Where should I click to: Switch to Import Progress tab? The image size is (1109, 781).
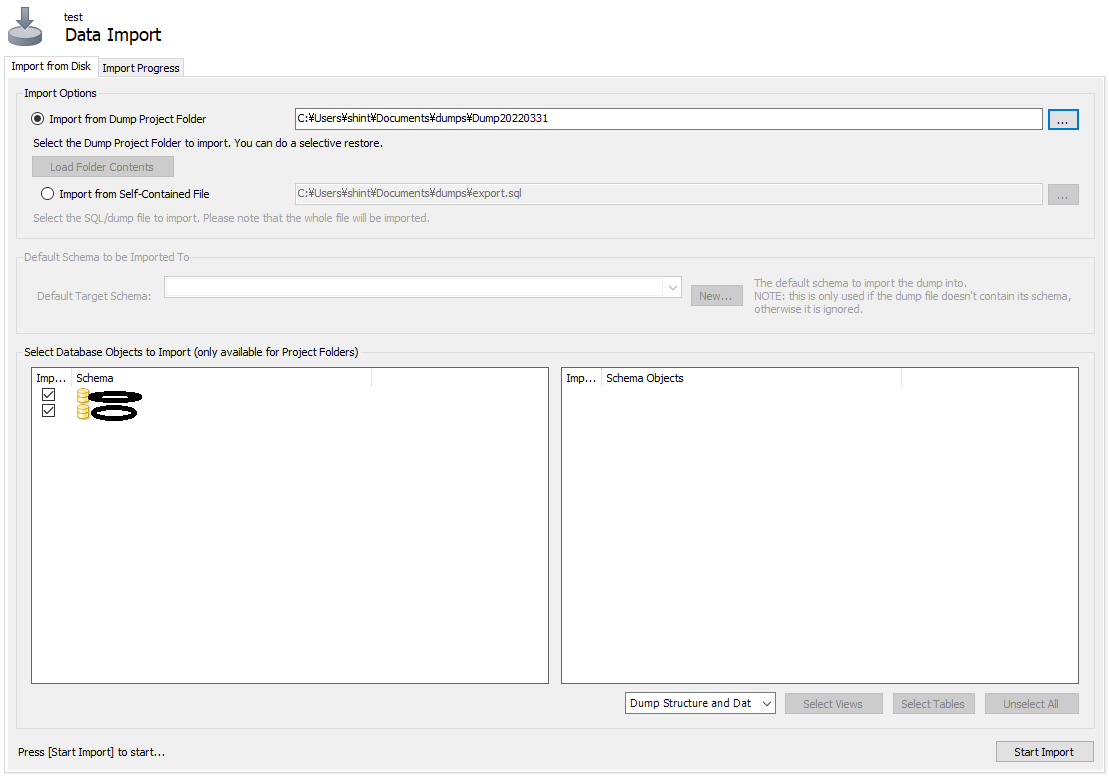(x=141, y=68)
